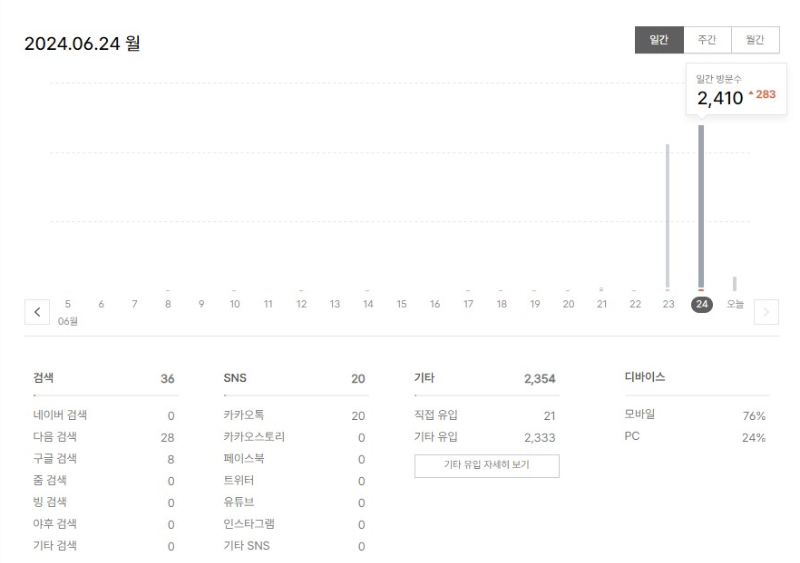Click the 06월 month label

click(68, 322)
